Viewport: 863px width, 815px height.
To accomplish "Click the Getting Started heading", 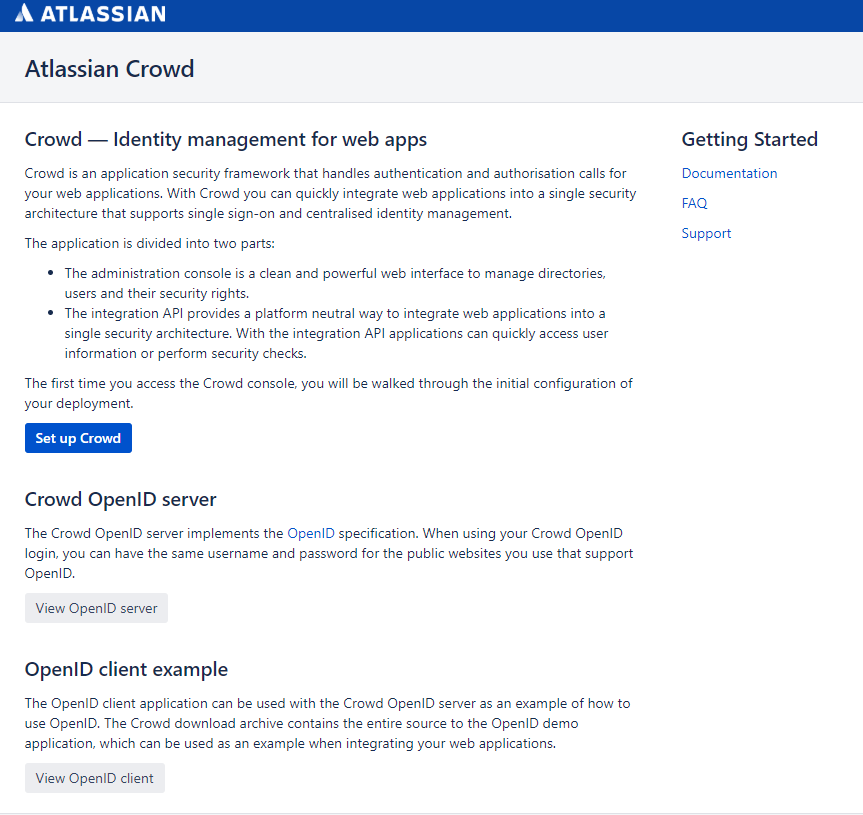I will click(x=750, y=139).
